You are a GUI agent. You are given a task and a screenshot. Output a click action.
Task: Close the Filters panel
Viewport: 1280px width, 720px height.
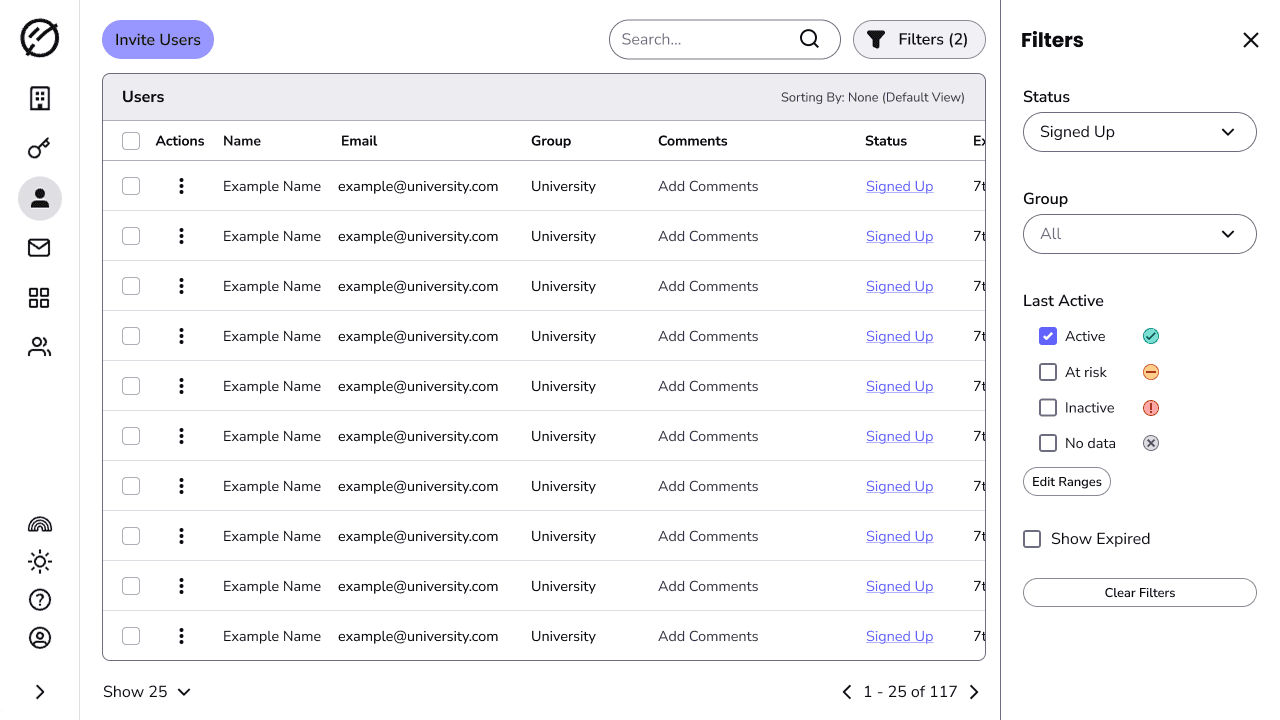[x=1251, y=40]
